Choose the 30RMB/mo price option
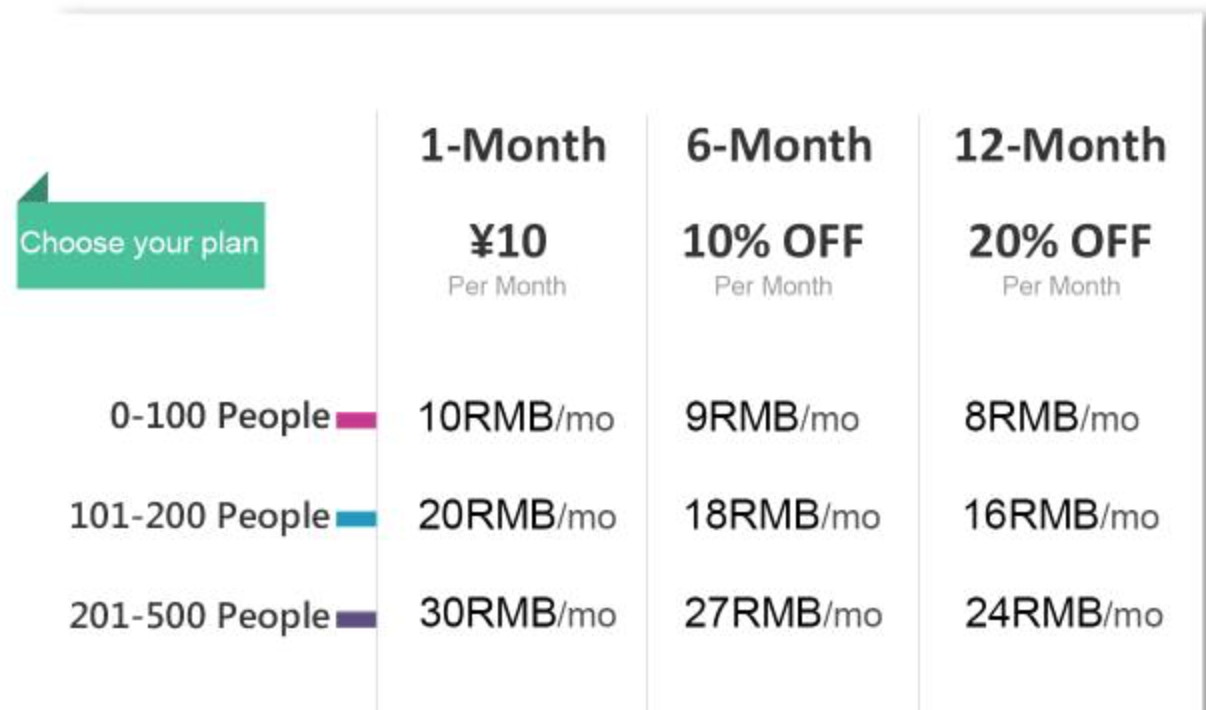Viewport: 1206px width, 710px height. (x=517, y=613)
